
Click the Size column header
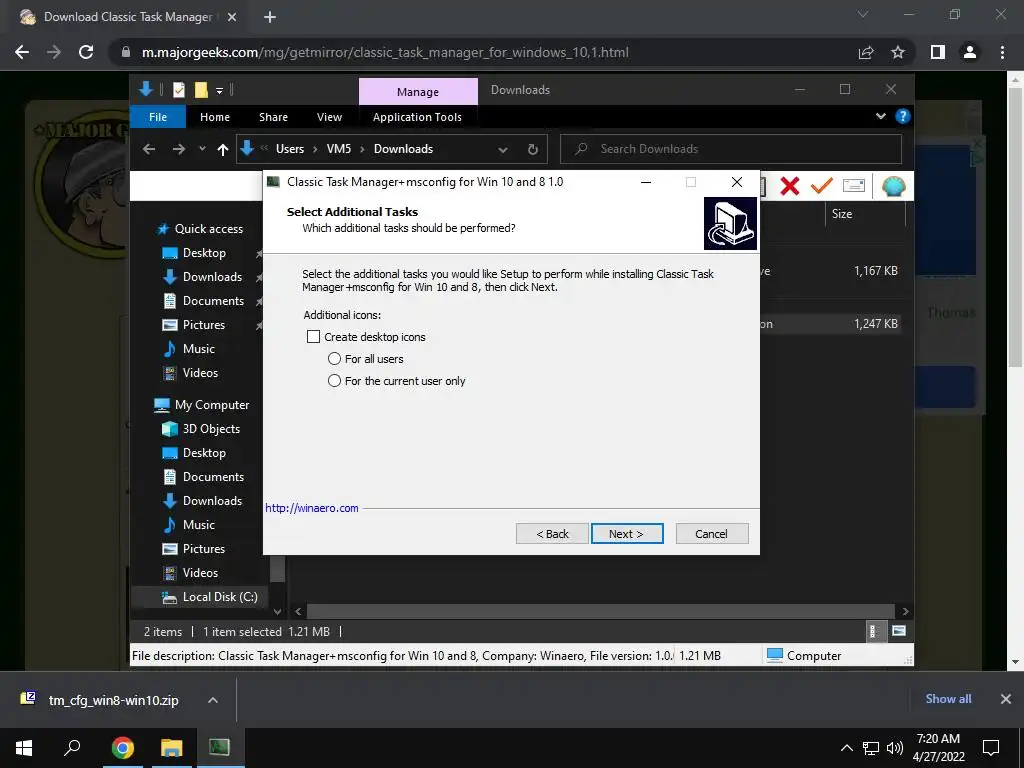842,214
